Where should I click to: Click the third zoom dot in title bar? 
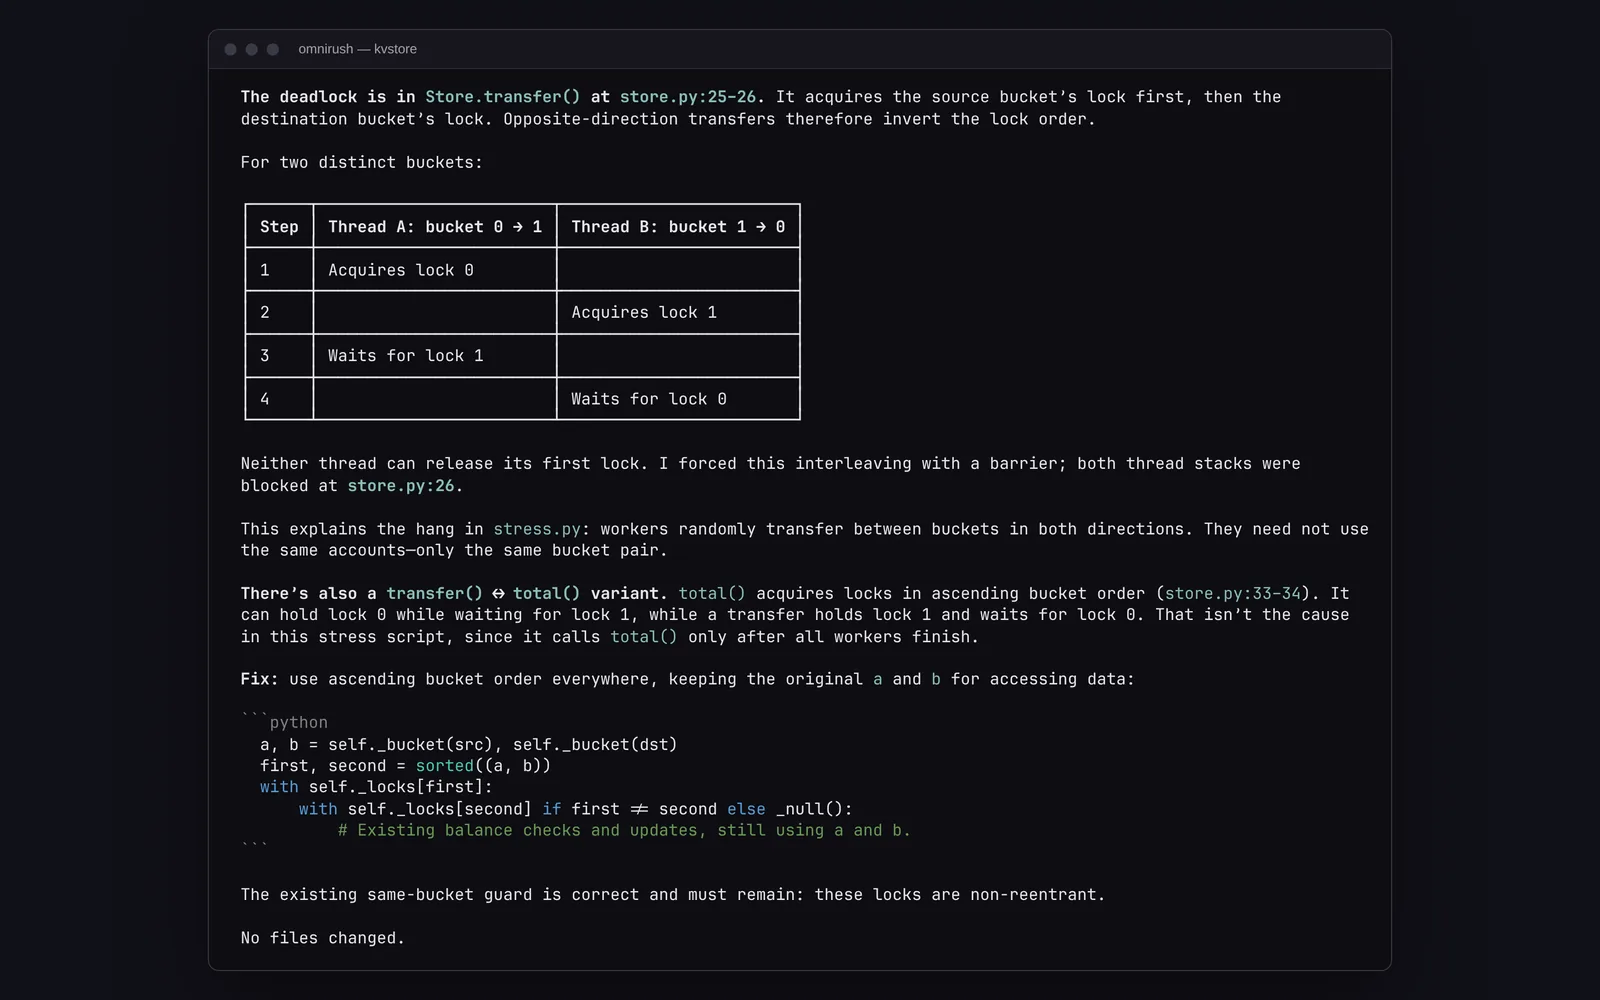273,49
